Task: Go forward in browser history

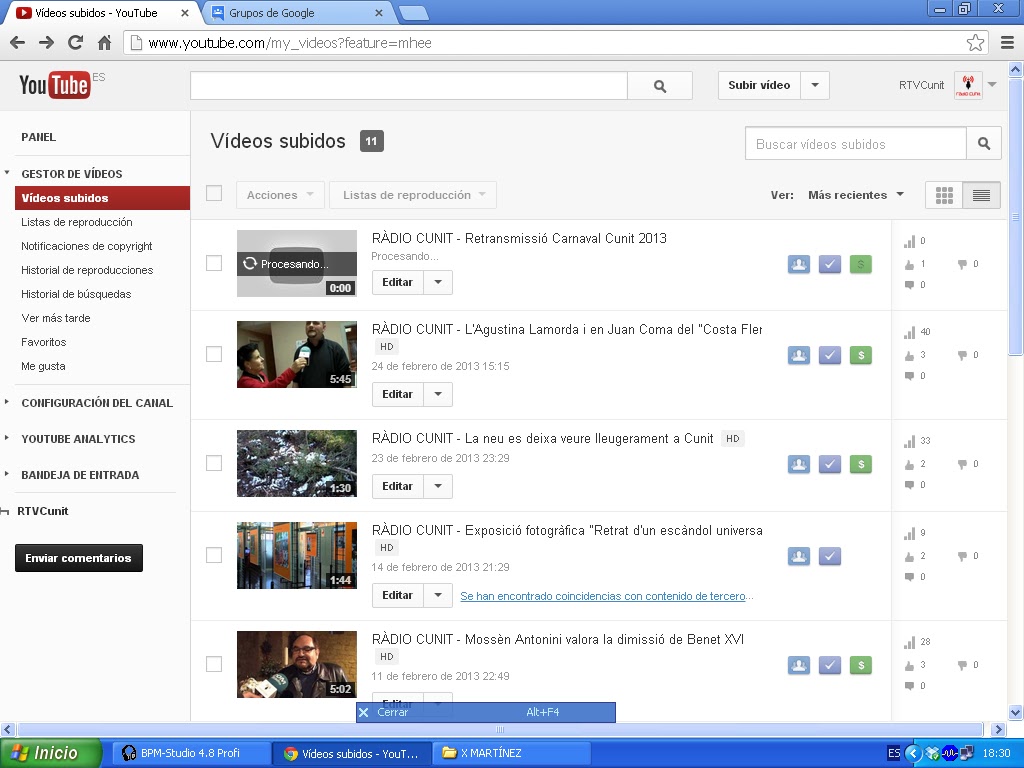Action: (x=46, y=43)
